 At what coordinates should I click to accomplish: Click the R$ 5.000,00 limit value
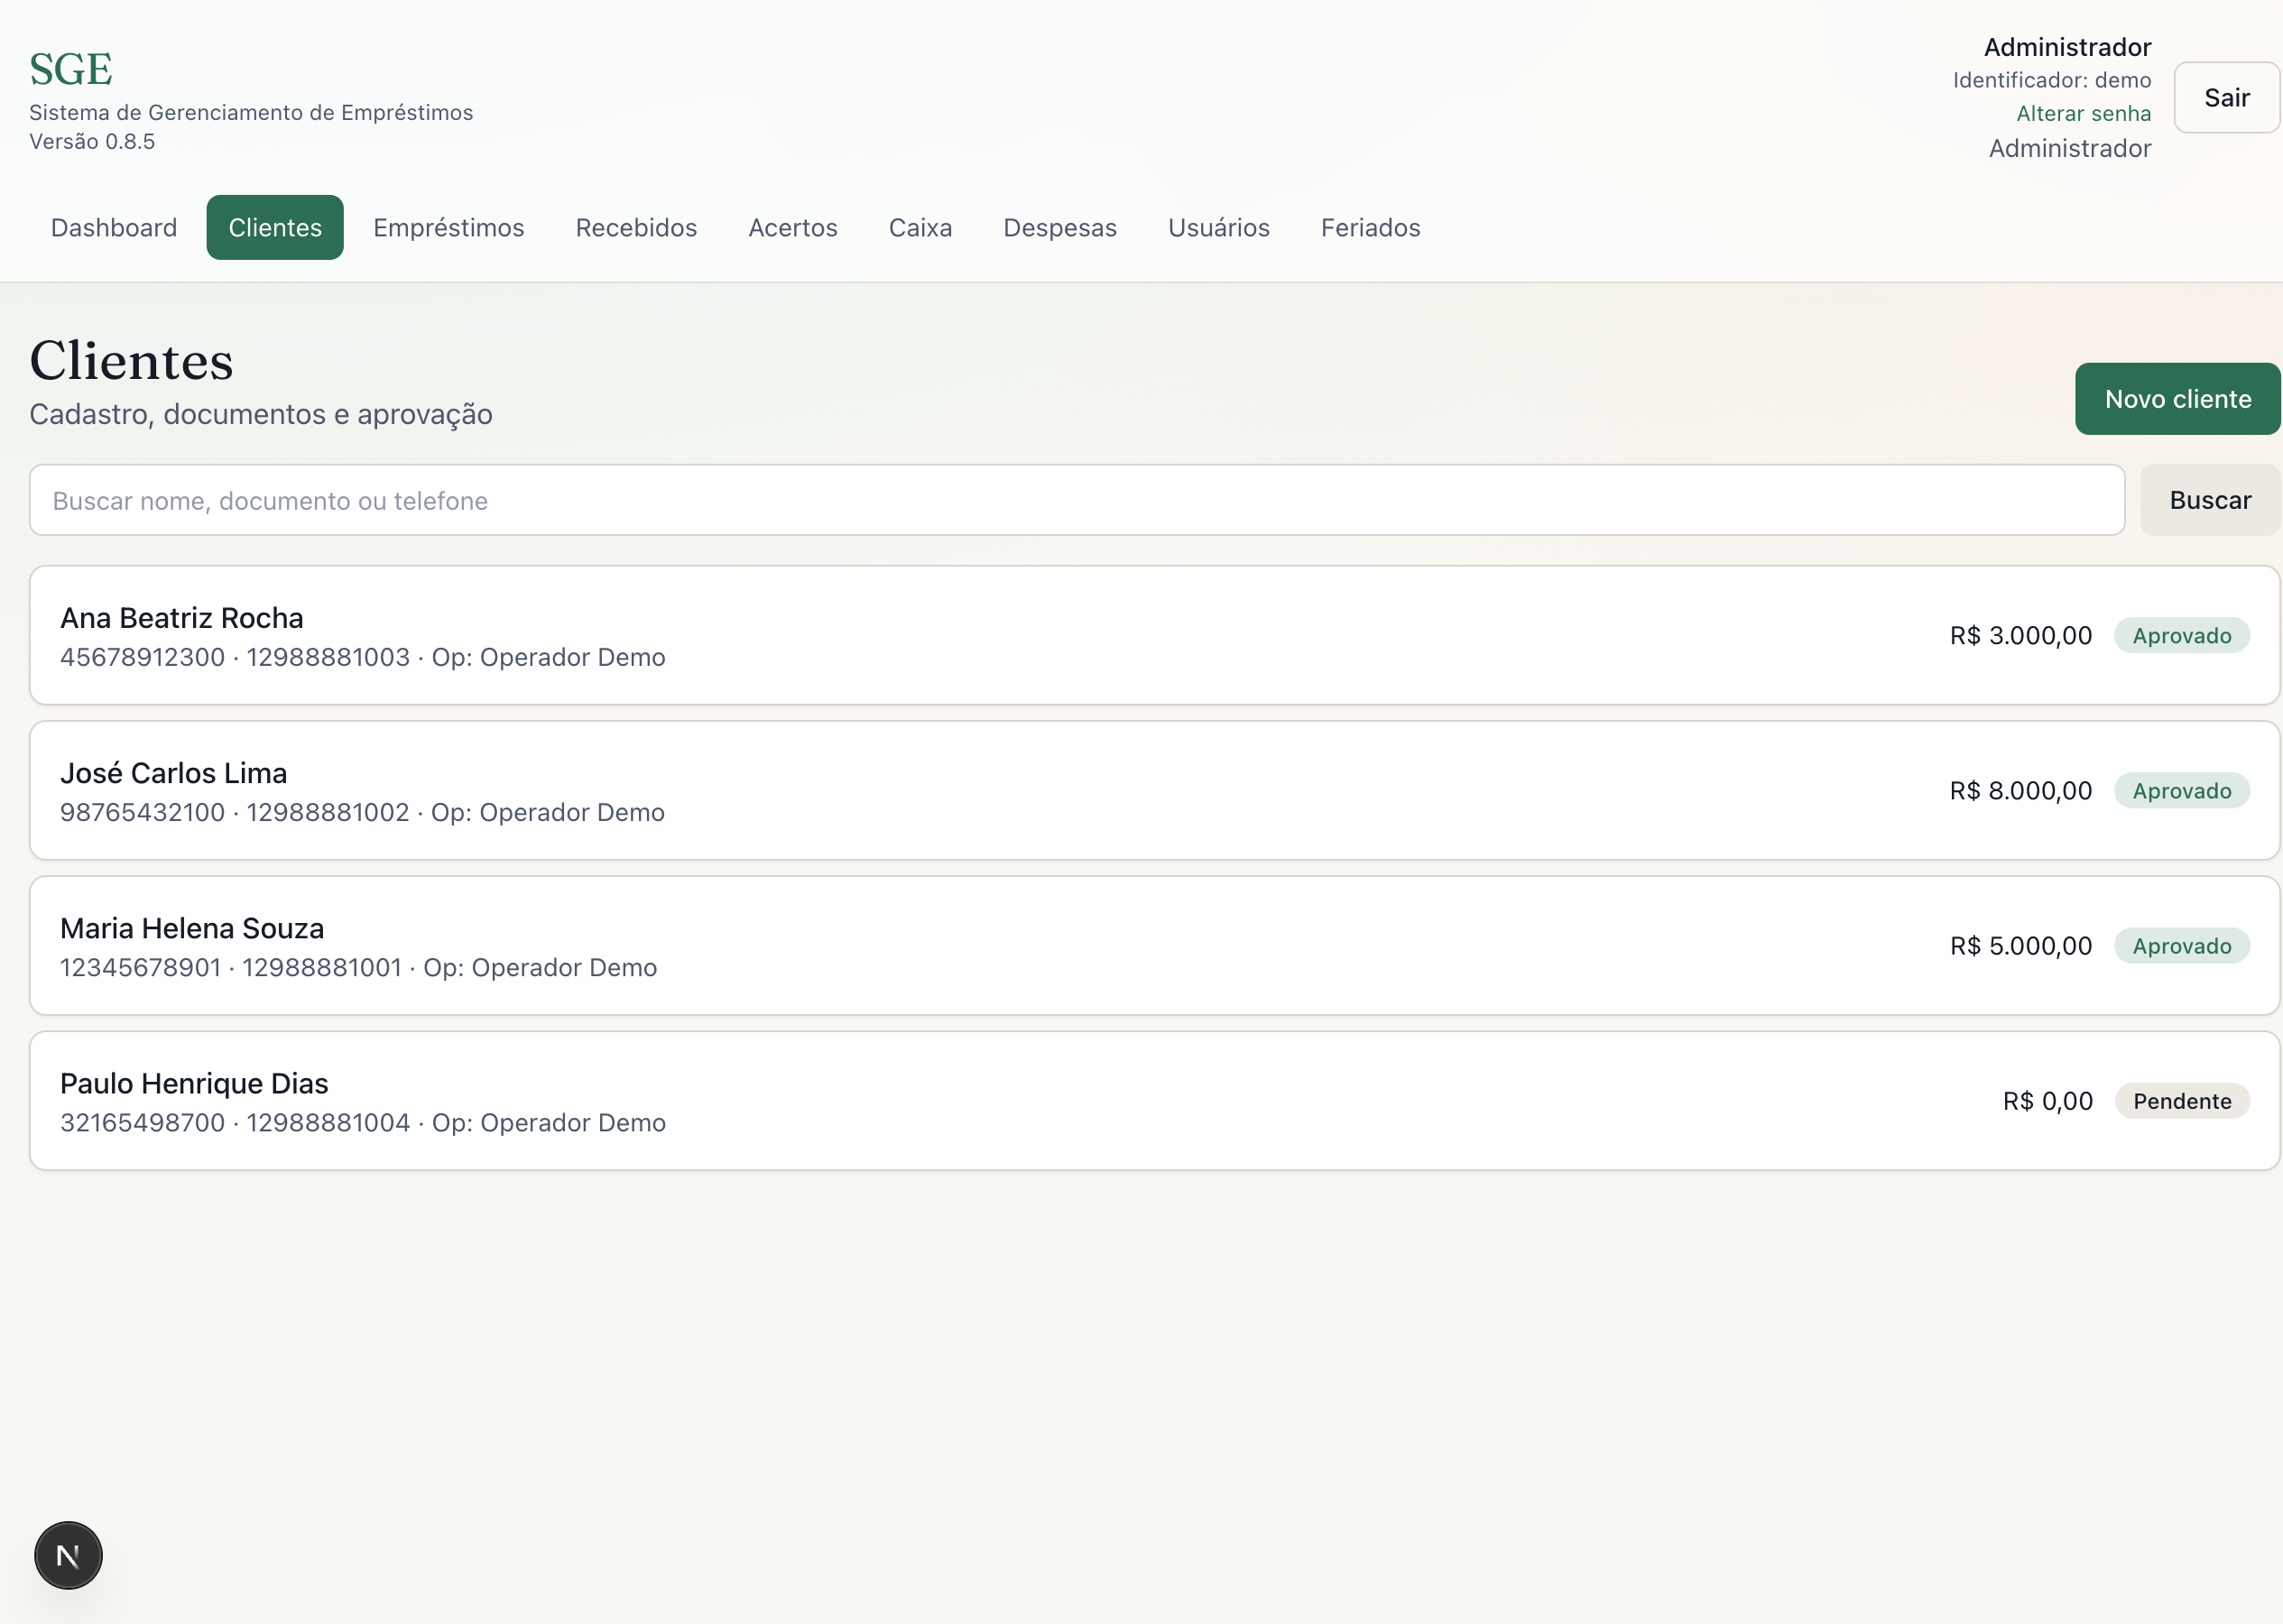pos(2021,945)
